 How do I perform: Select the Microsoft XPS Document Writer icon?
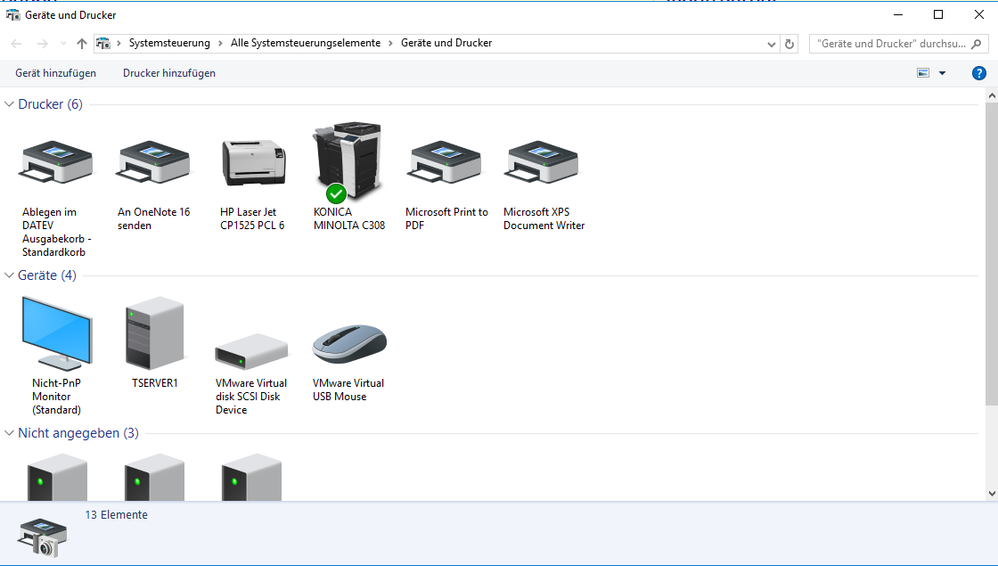(x=542, y=162)
